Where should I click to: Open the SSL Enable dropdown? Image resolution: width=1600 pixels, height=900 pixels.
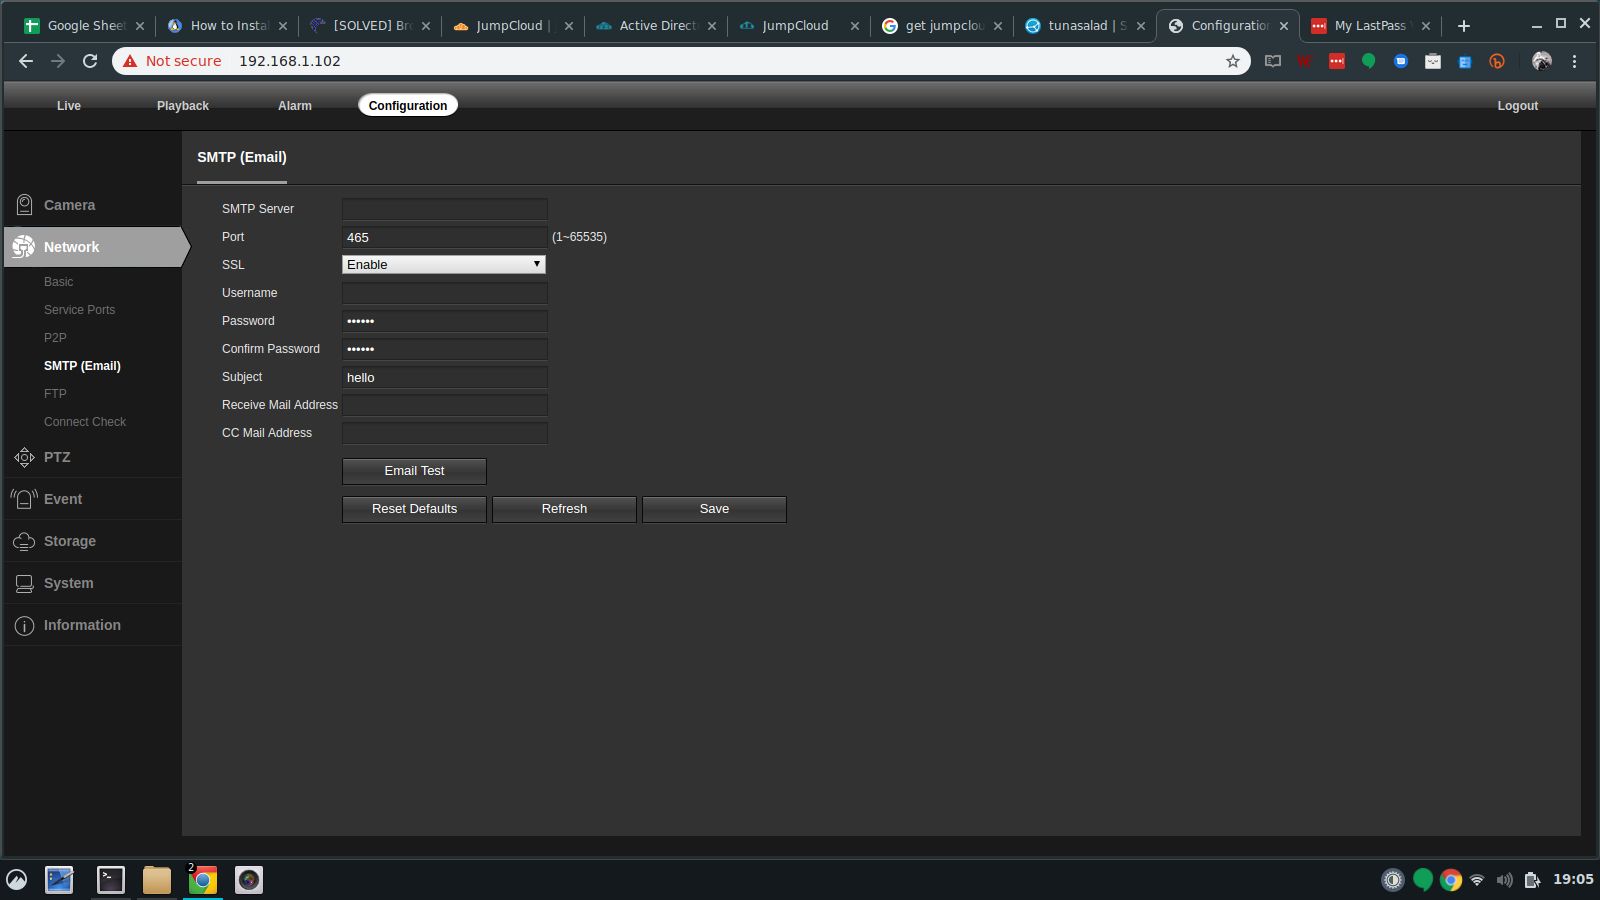[x=443, y=265]
